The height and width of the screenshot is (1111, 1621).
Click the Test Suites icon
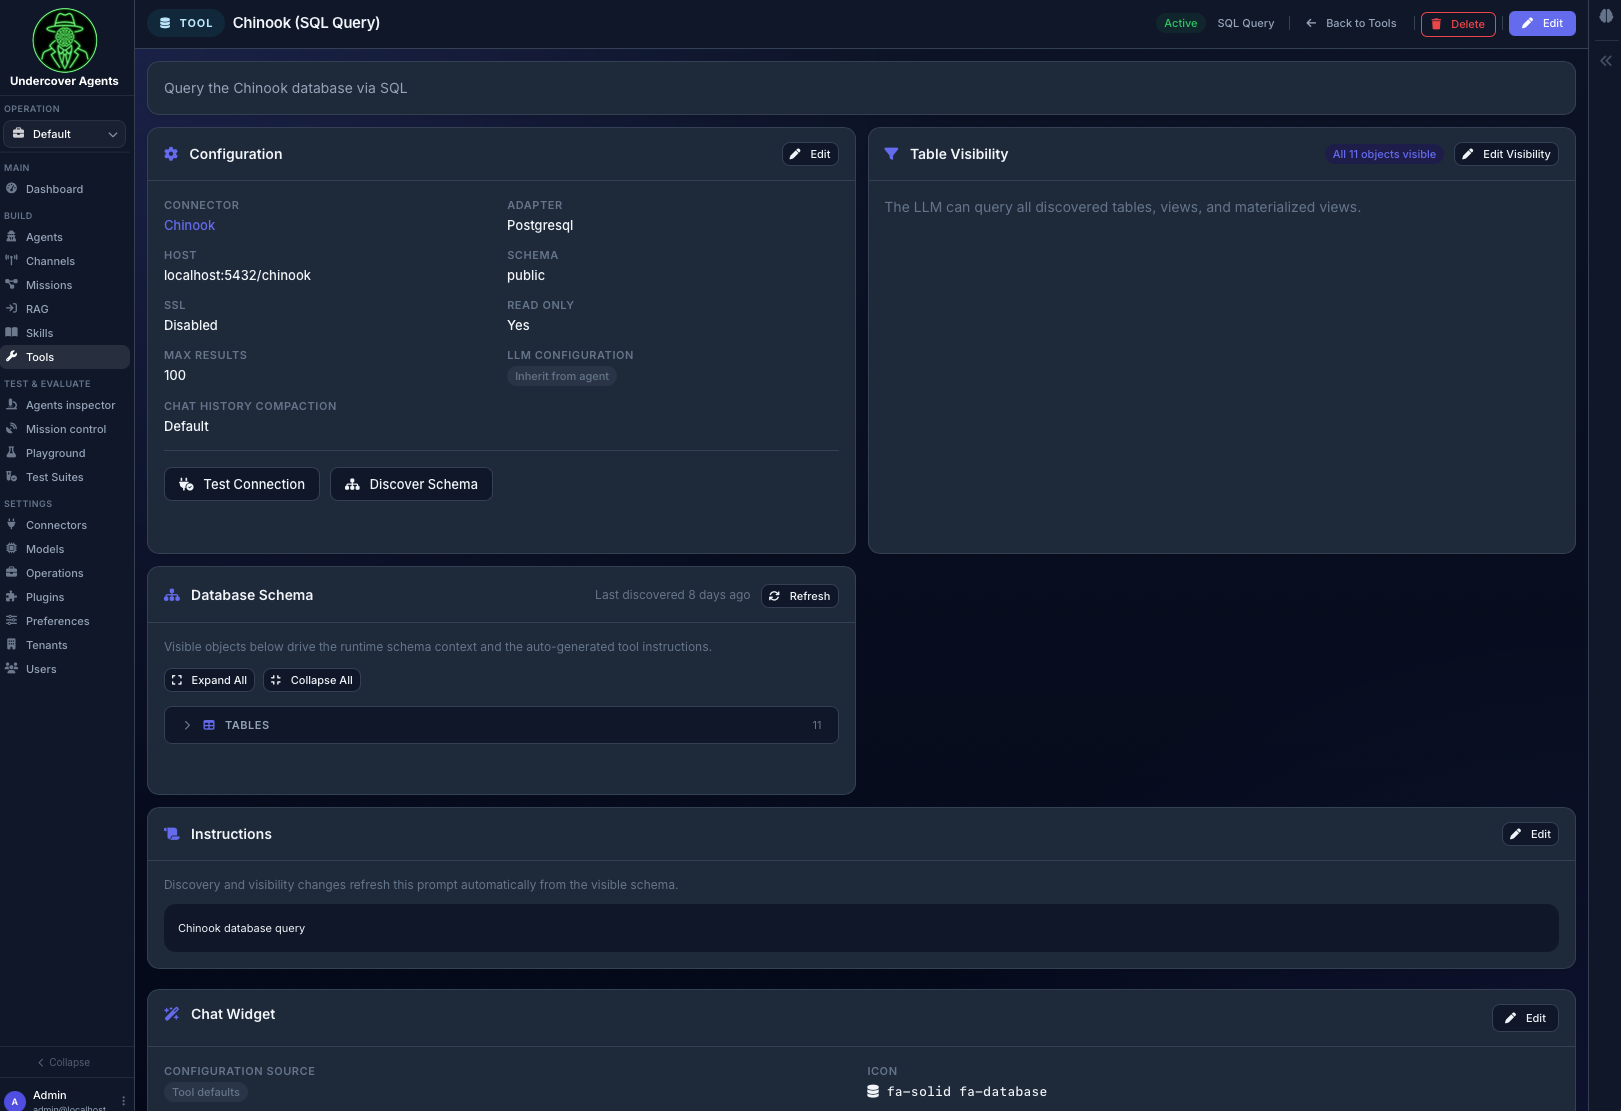coord(12,476)
